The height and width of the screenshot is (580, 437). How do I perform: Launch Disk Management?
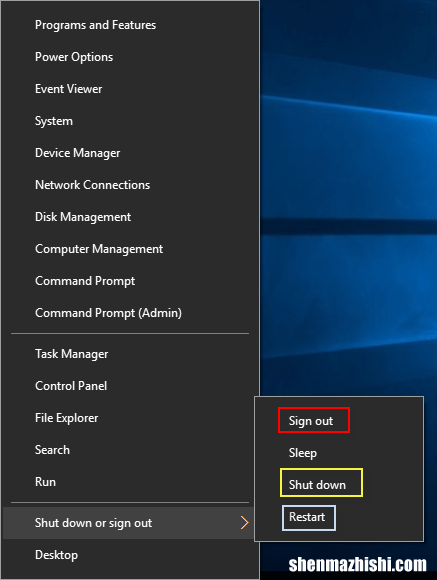point(130,217)
